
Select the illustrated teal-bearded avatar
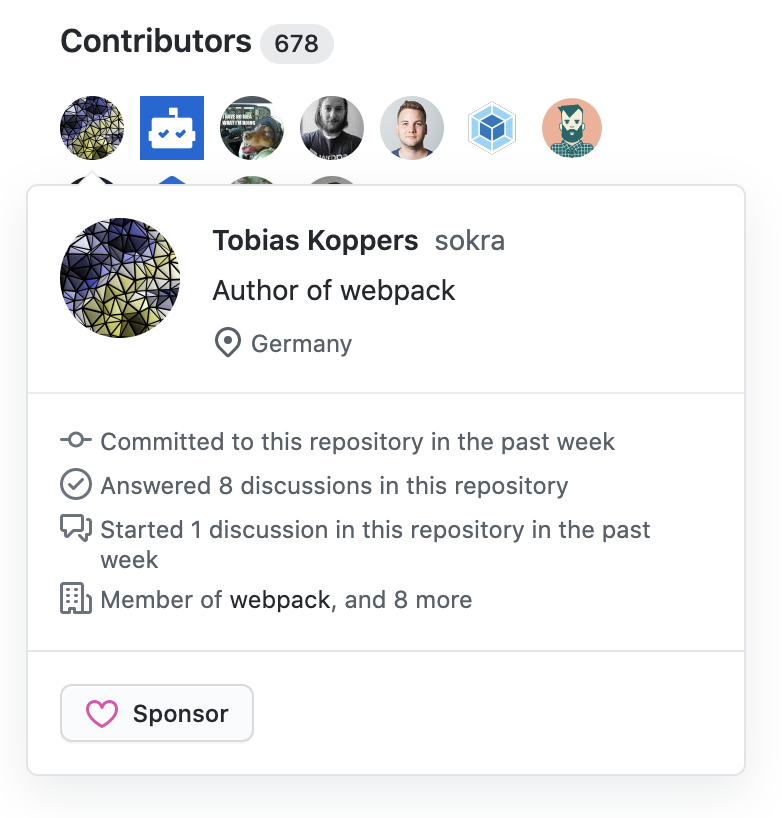coord(572,128)
